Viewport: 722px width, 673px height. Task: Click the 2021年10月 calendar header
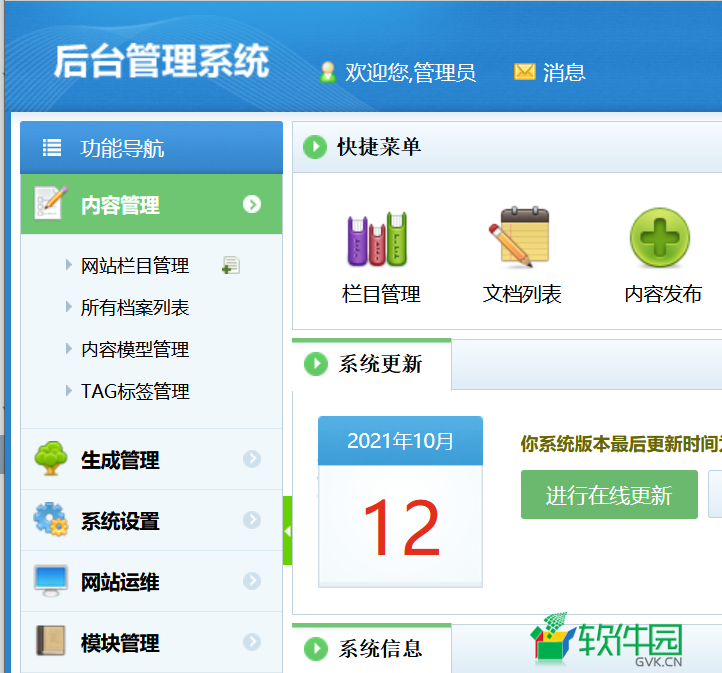[400, 441]
